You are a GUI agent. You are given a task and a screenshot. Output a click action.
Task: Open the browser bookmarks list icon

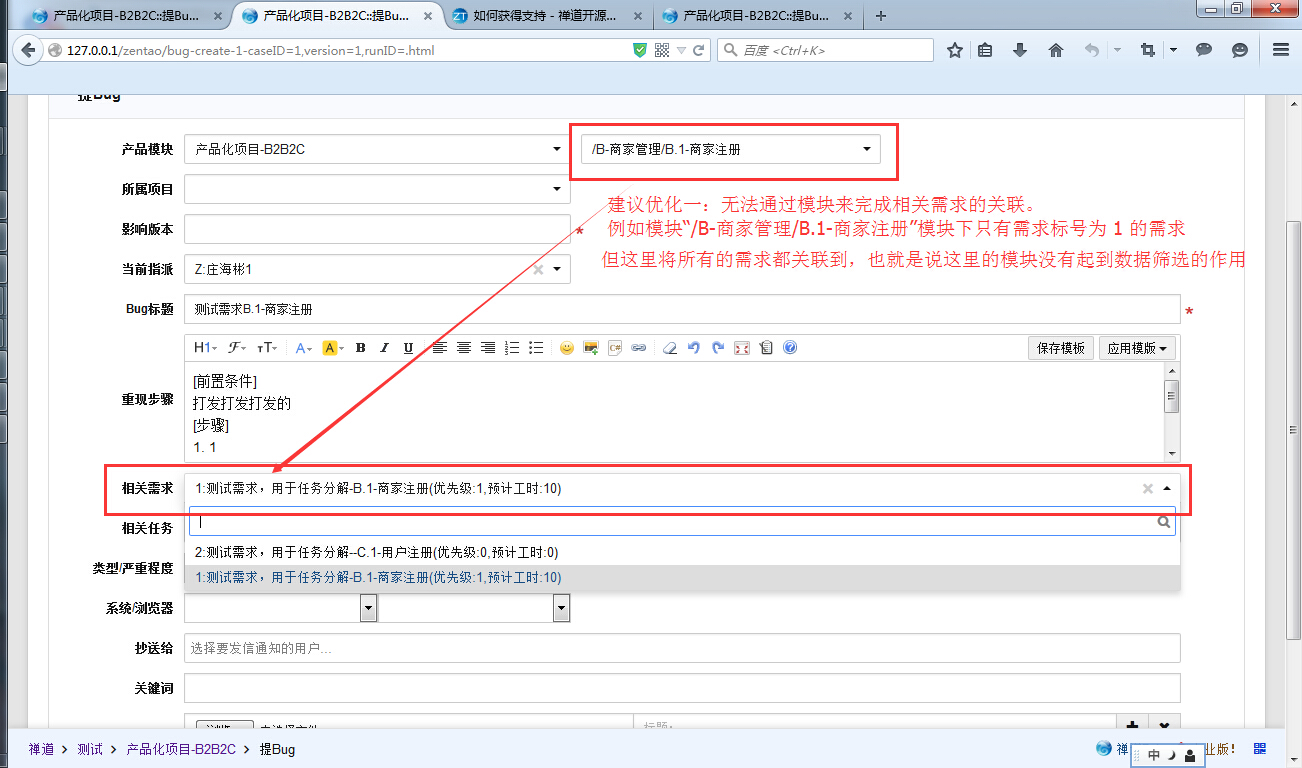click(x=985, y=50)
